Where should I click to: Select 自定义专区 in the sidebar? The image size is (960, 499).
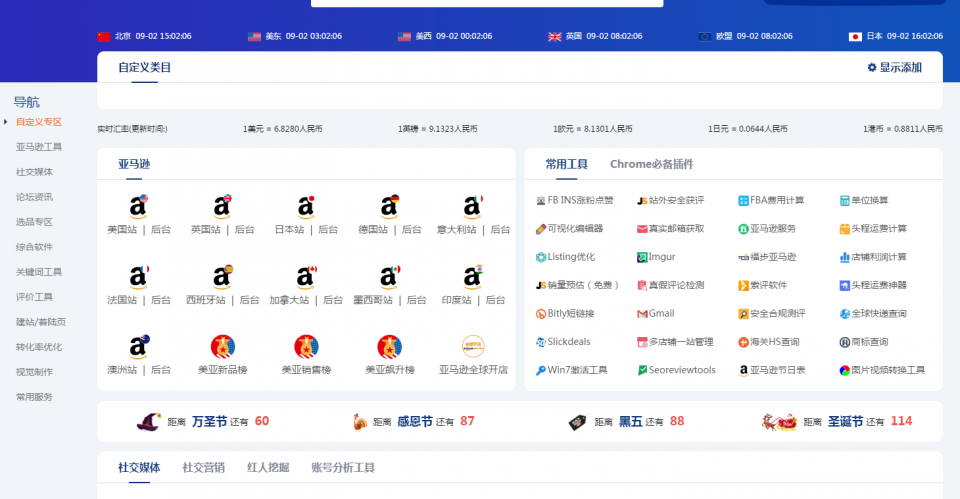(x=39, y=122)
